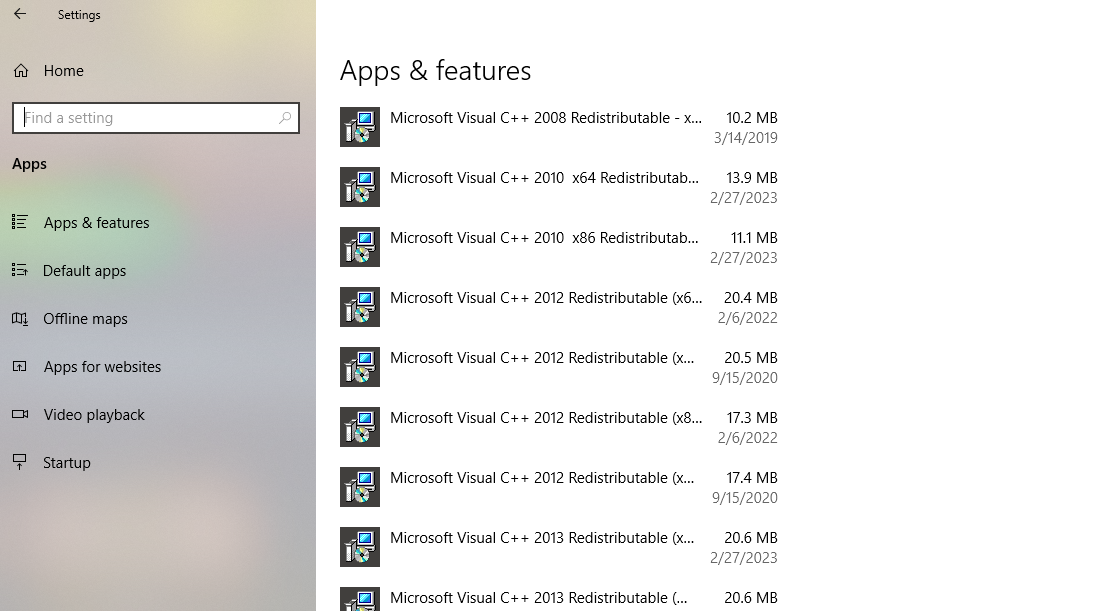Viewport: 1113px width, 611px height.
Task: Click the 20.5 MB size value
Action: [x=750, y=358]
